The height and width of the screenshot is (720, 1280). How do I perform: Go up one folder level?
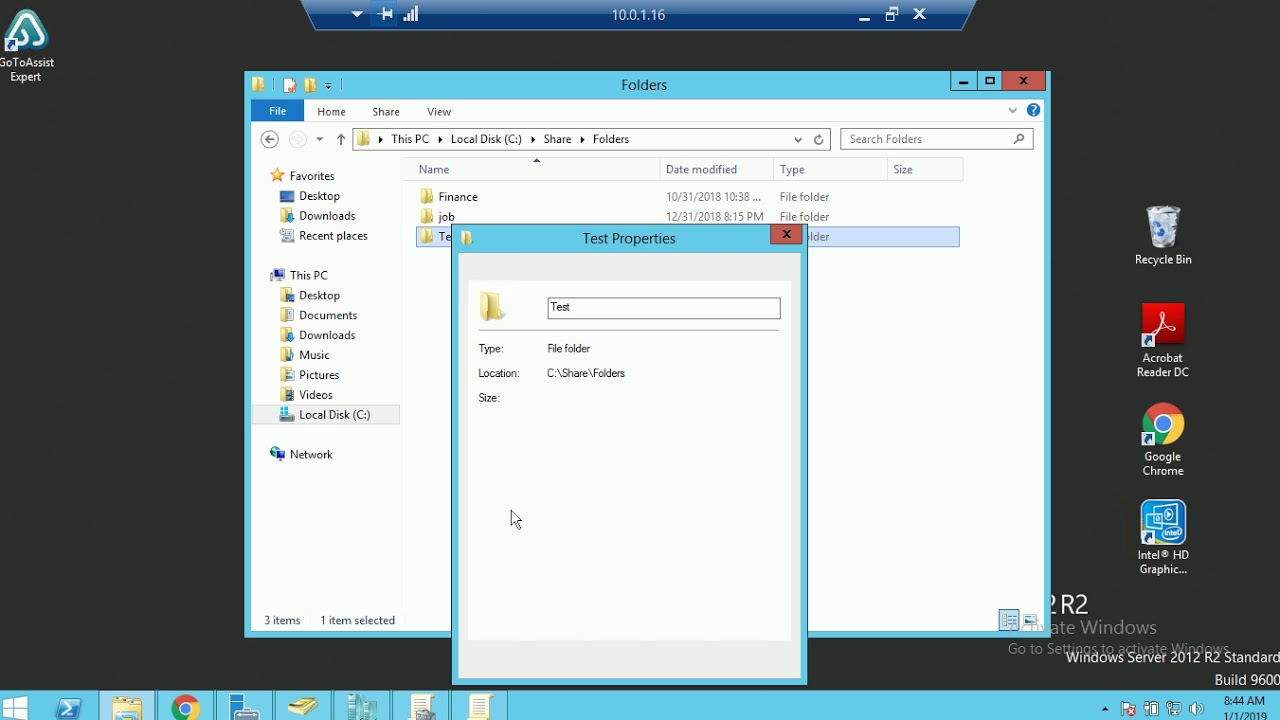340,139
